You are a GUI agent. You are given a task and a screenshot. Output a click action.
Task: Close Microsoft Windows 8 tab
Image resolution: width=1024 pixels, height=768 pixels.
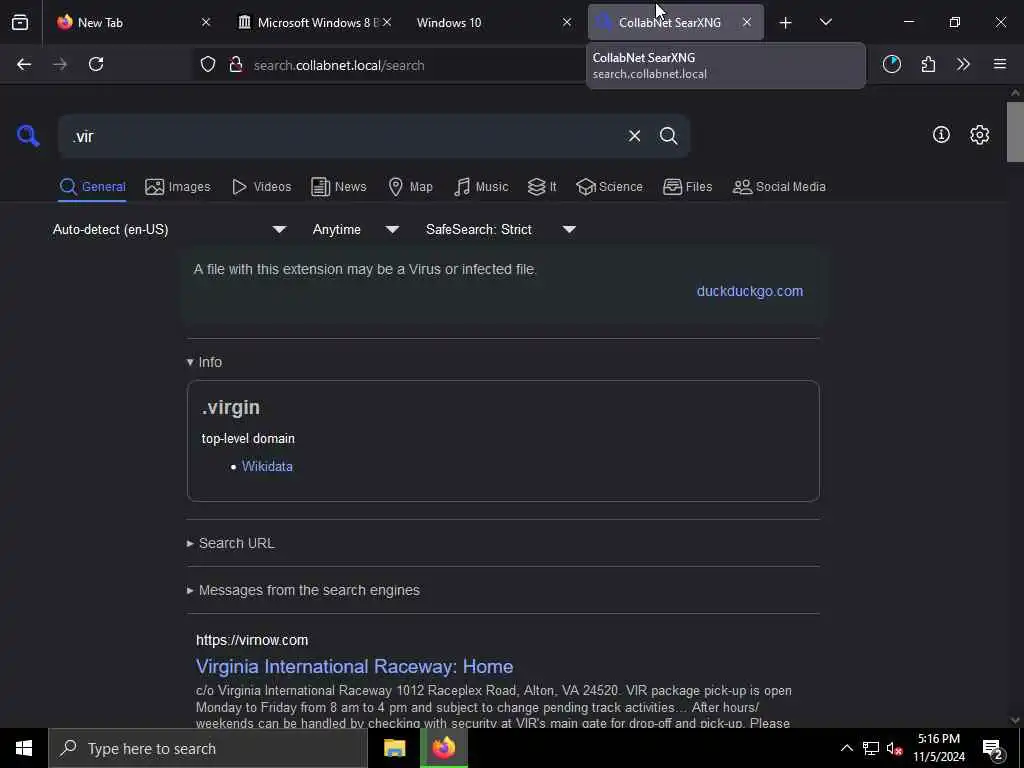pyautogui.click(x=387, y=22)
